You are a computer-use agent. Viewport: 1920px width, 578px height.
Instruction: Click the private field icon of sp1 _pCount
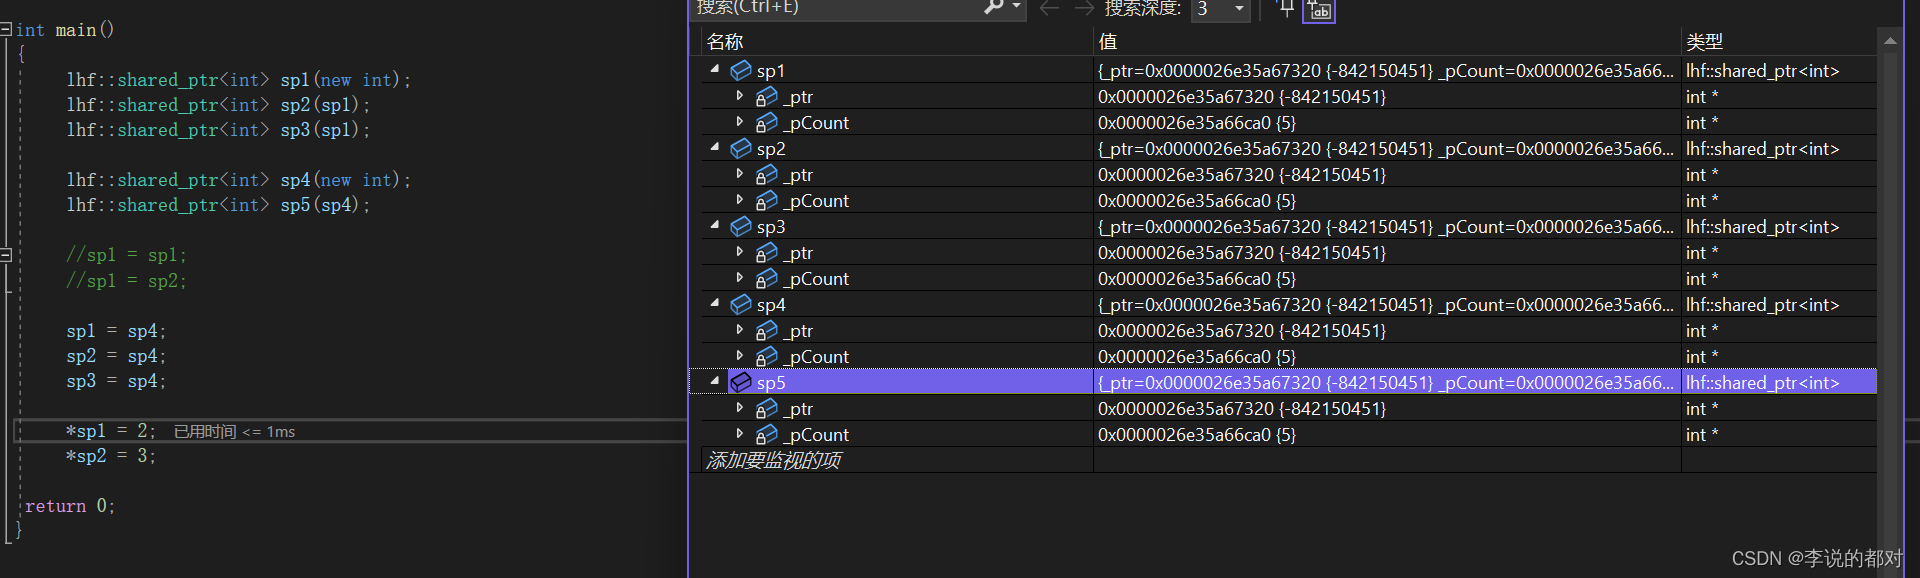point(767,122)
